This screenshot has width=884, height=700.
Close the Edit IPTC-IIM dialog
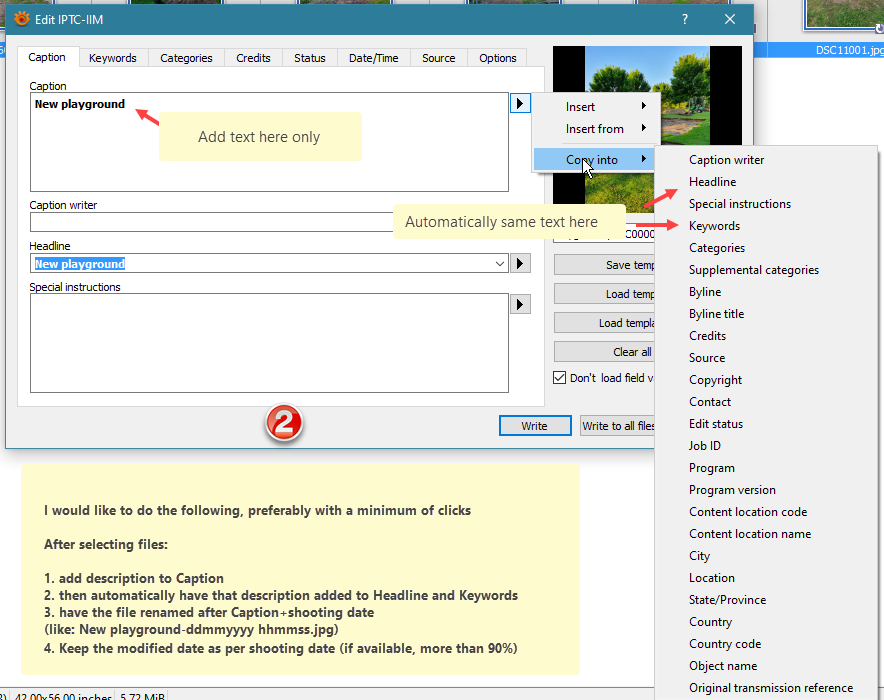730,19
